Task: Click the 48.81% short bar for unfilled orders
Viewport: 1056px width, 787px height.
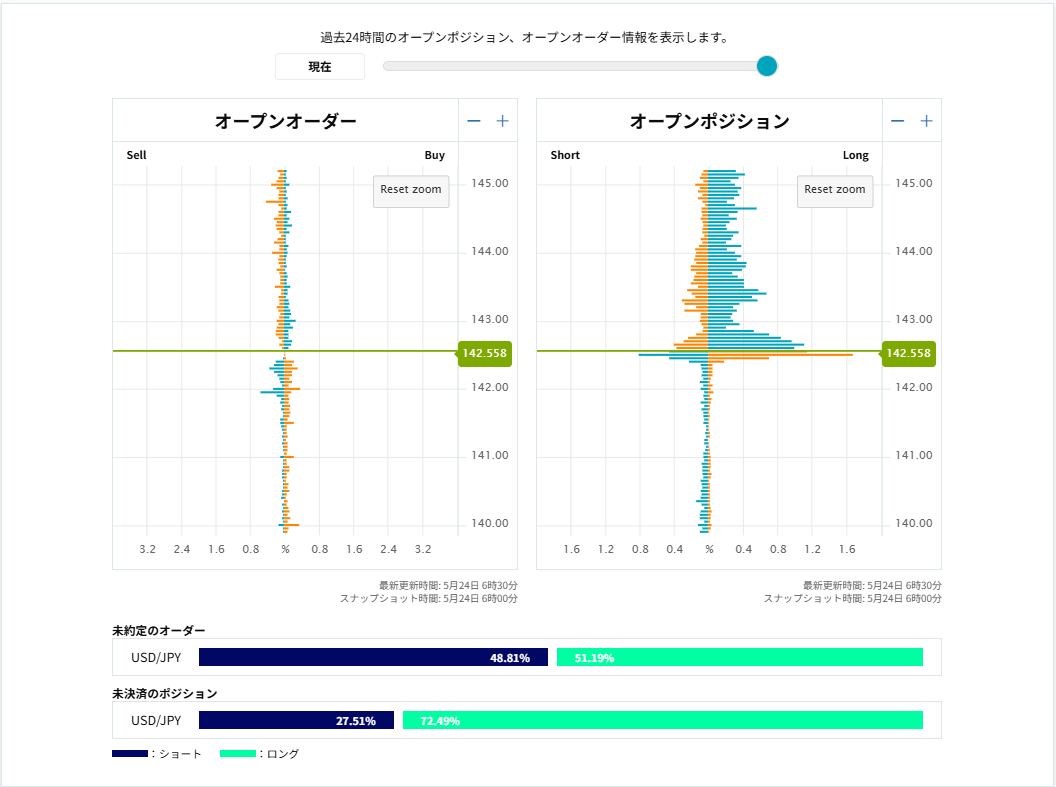Action: pyautogui.click(x=373, y=657)
